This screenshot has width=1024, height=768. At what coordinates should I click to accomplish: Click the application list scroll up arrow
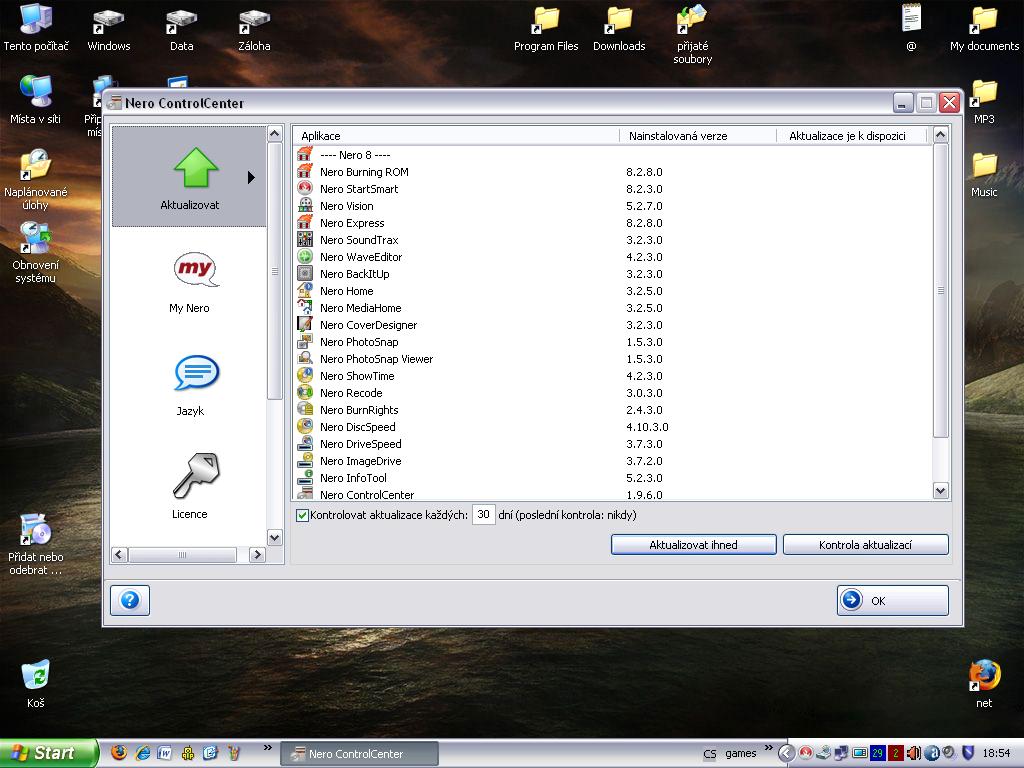[940, 135]
